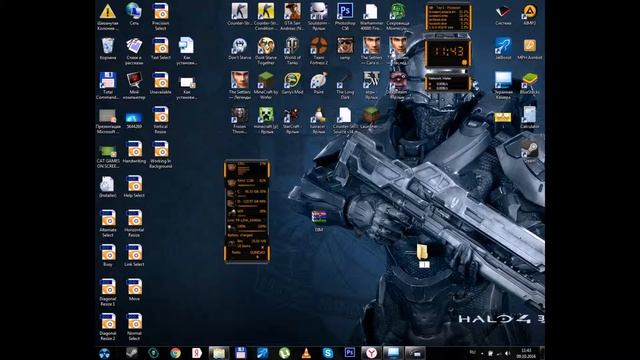Show hidden tray icons arrow
640x360 pixels.
tap(482, 353)
